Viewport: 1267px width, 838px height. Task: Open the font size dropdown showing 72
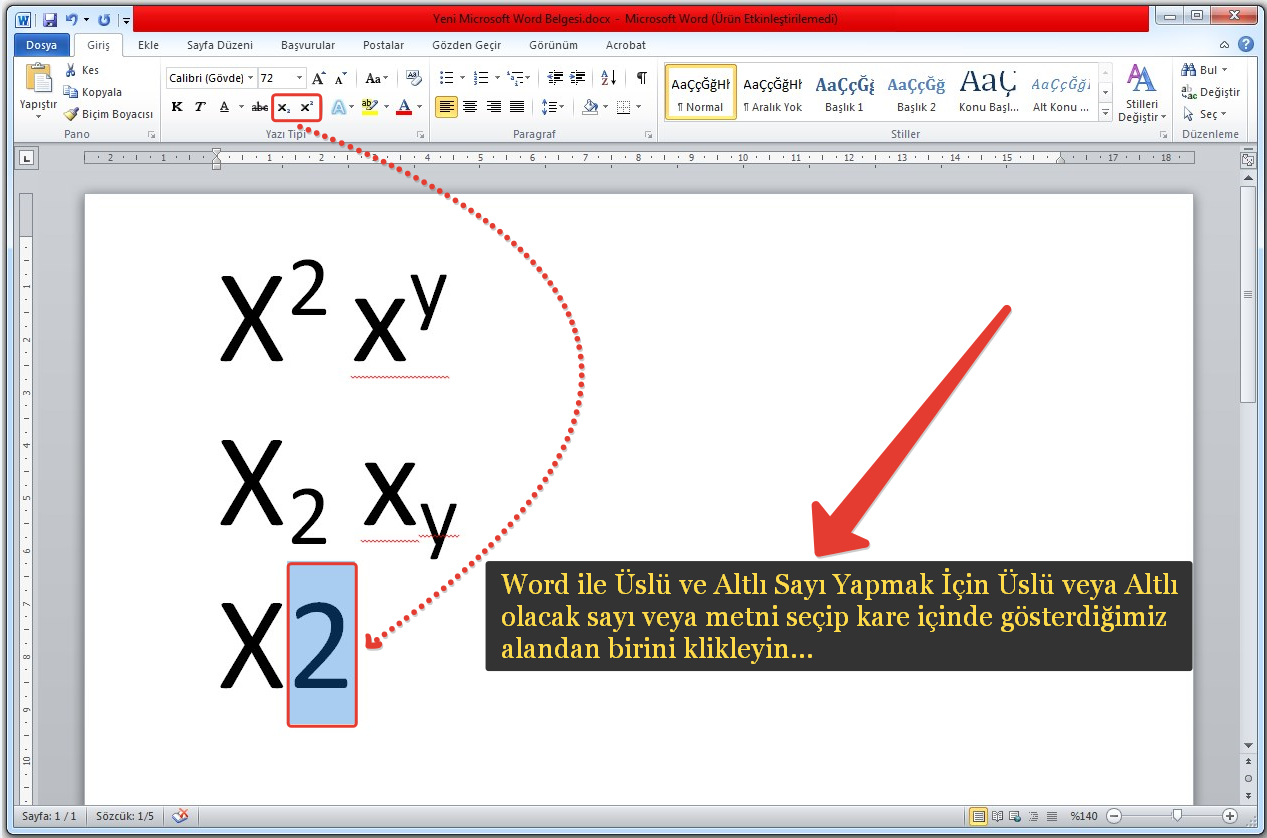point(300,78)
